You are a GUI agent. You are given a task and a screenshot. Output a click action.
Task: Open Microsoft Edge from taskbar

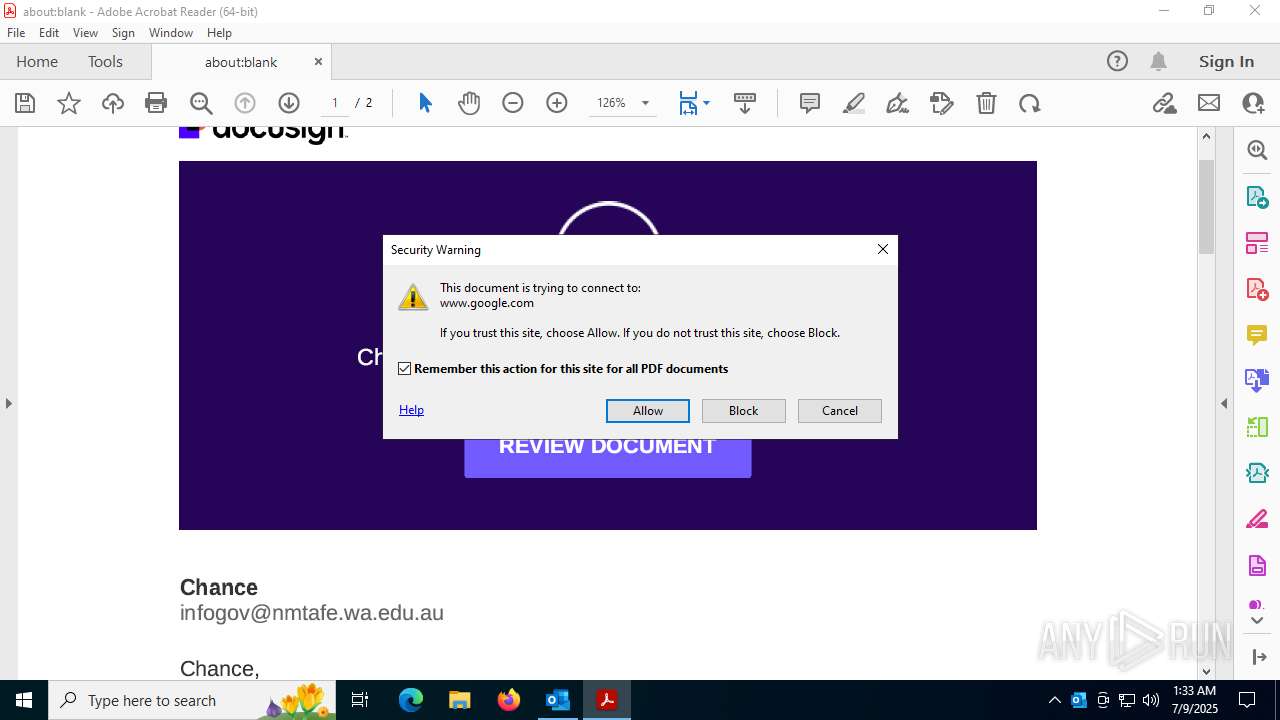[x=411, y=700]
